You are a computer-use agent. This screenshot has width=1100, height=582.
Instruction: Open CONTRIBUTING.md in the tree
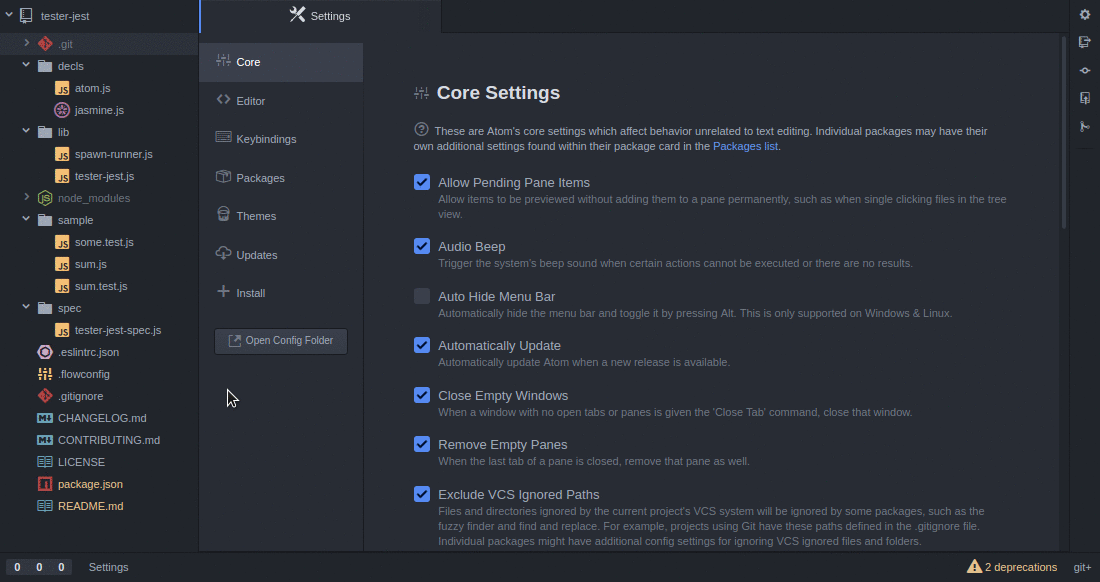coord(109,440)
